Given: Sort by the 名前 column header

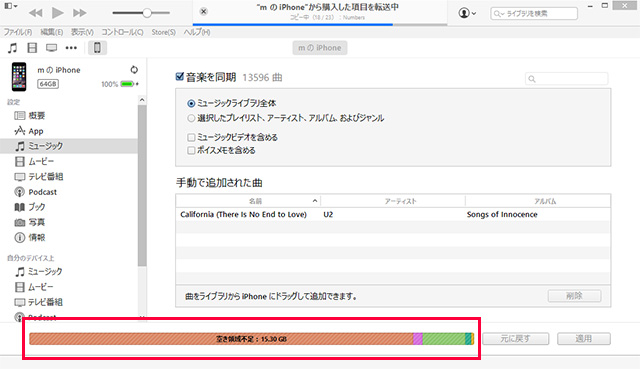Looking at the screenshot, I should (248, 201).
